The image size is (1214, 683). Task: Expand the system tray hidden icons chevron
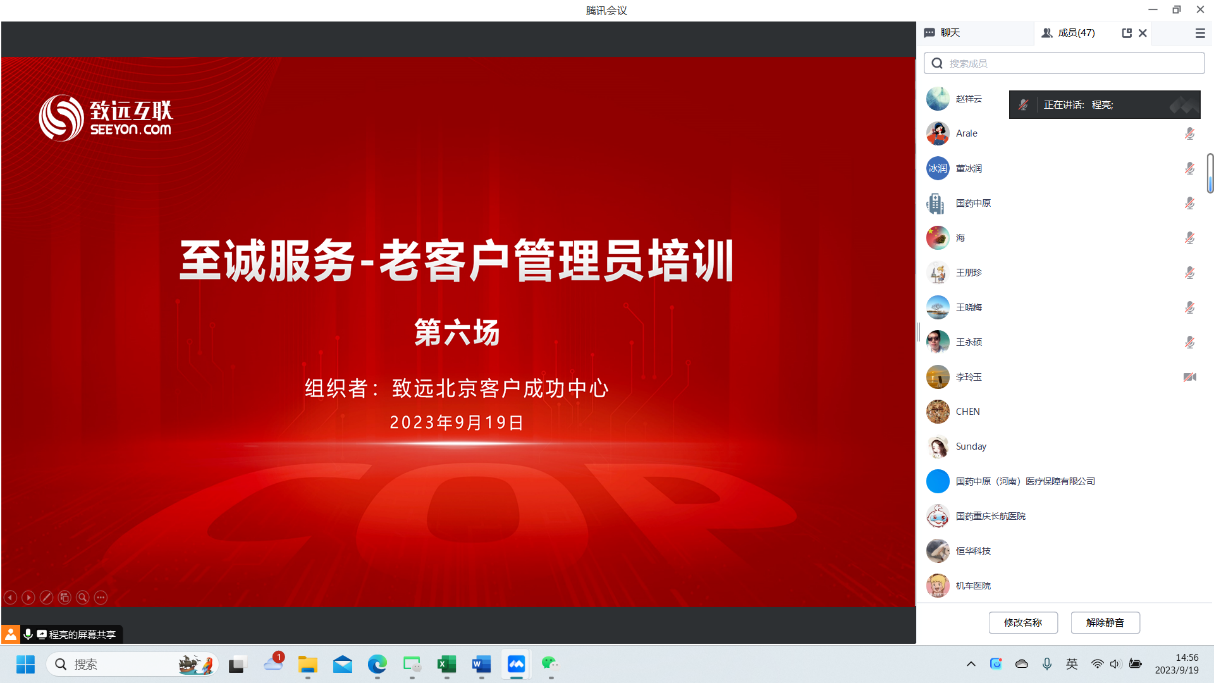970,664
